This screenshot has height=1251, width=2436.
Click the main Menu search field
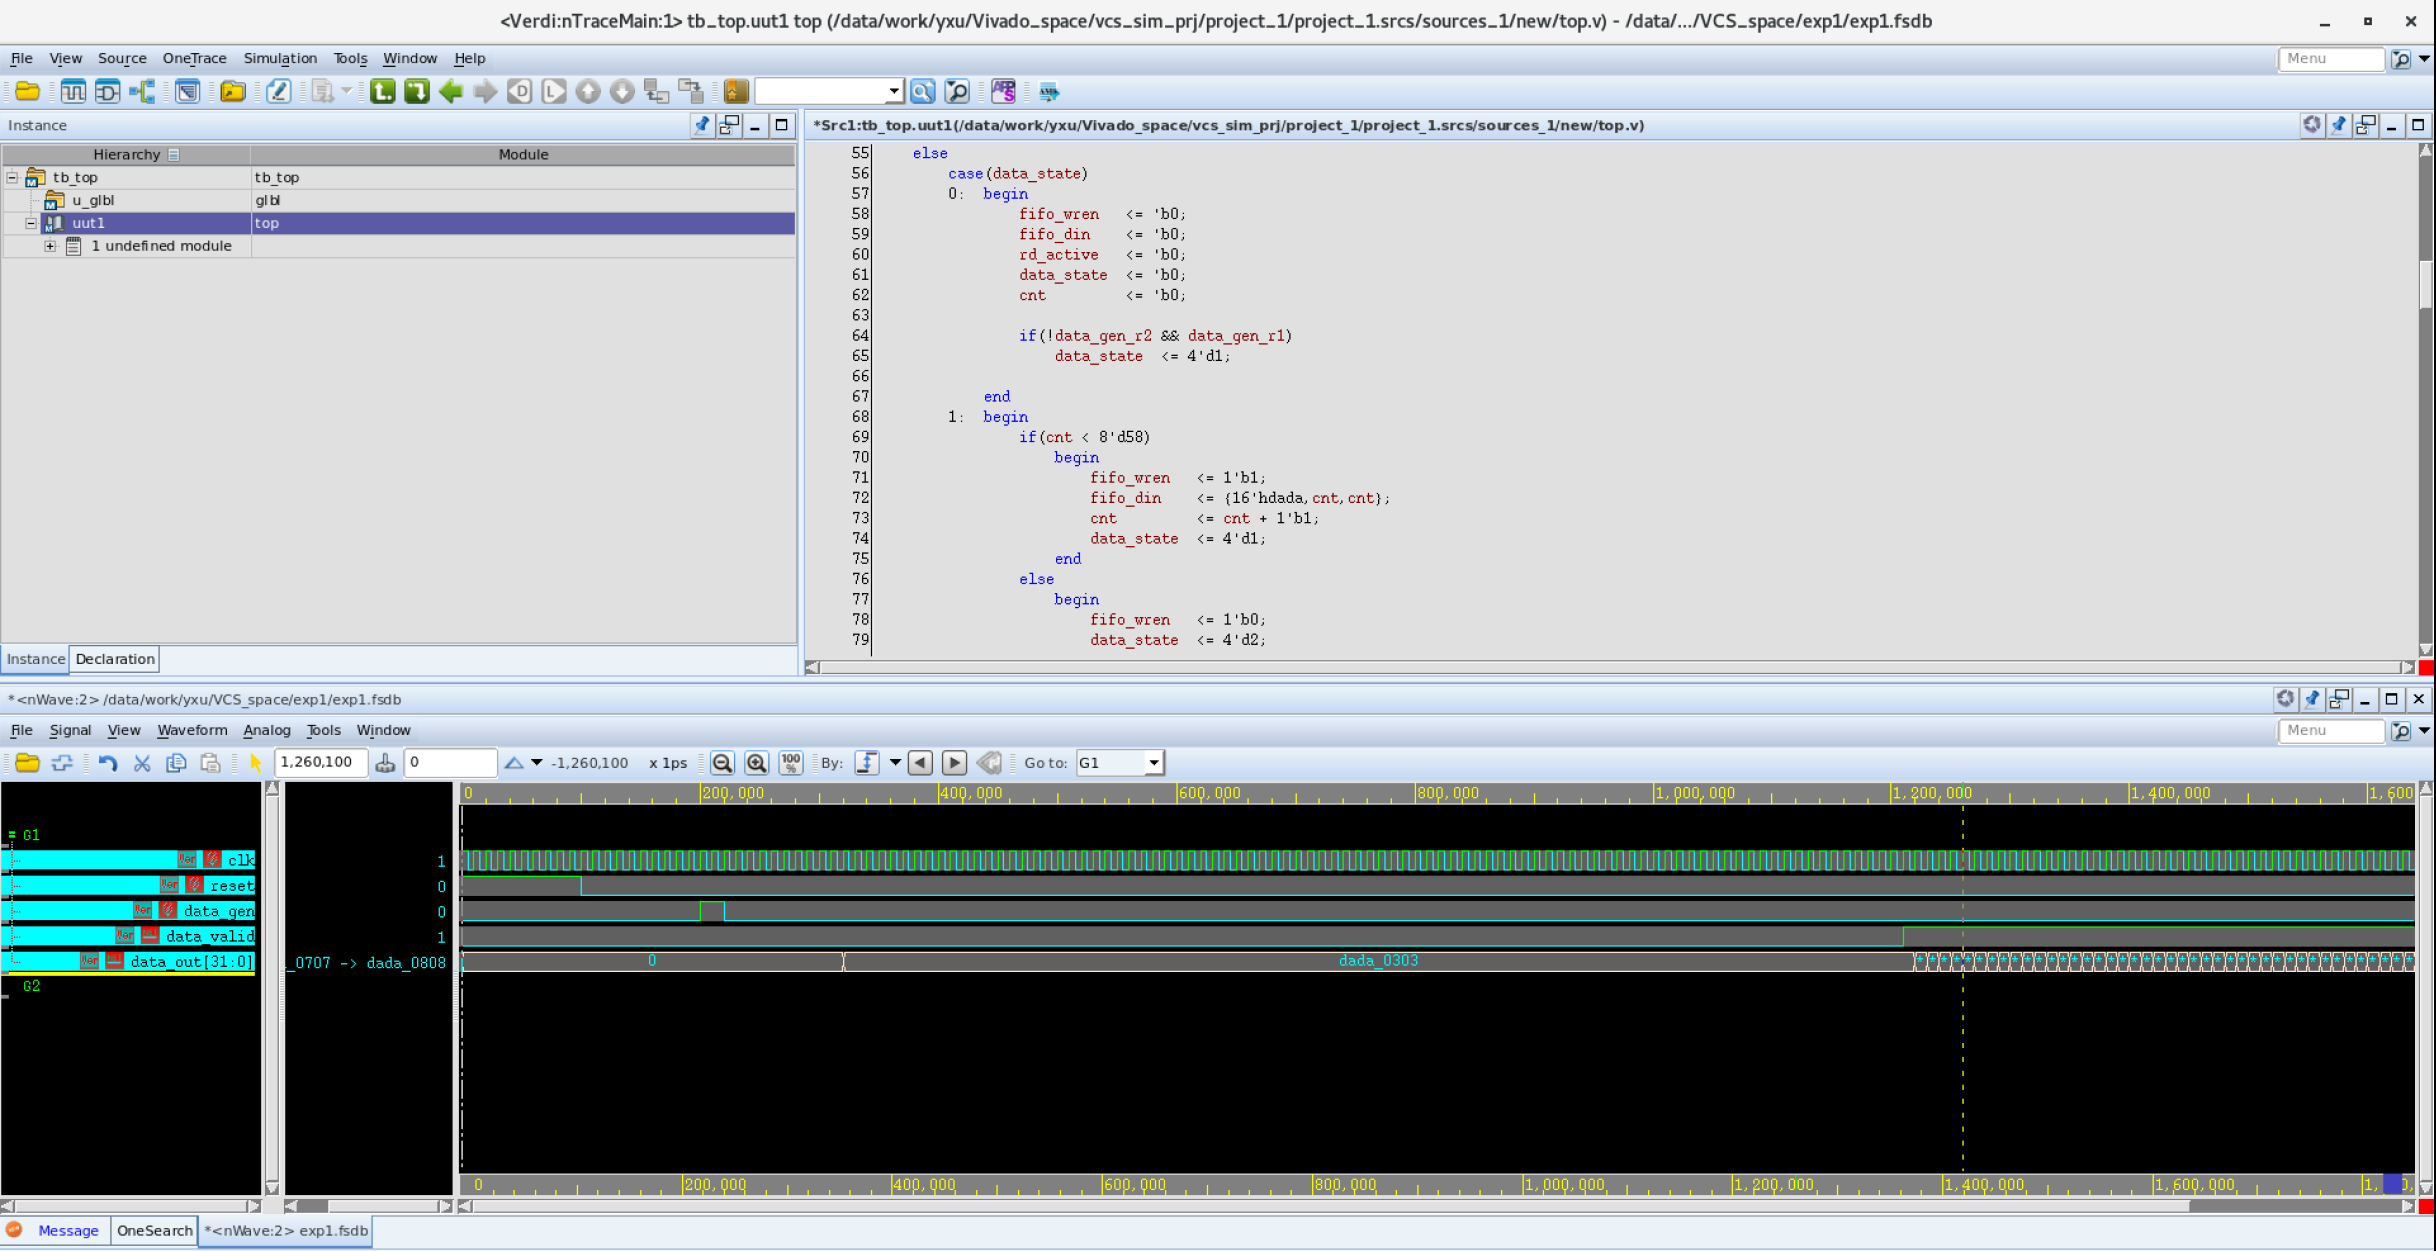[2331, 59]
